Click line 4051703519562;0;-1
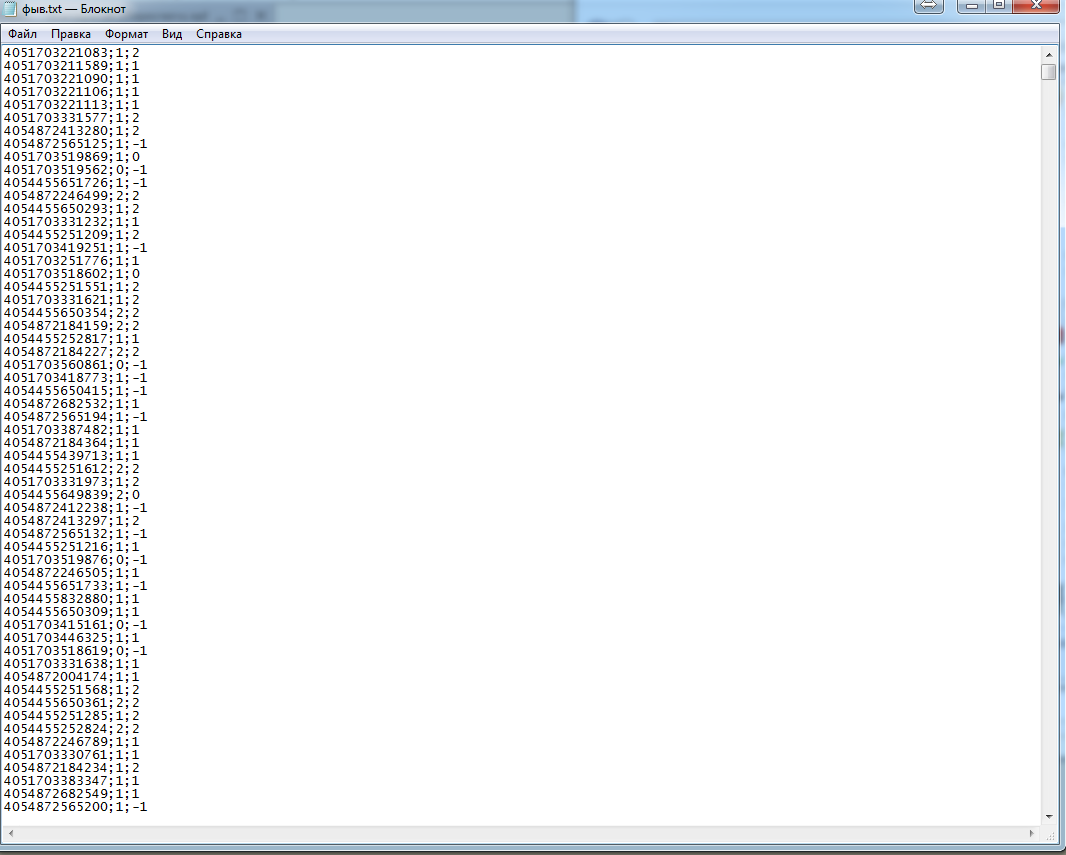Screen dimensions: 1066x855 (75, 169)
